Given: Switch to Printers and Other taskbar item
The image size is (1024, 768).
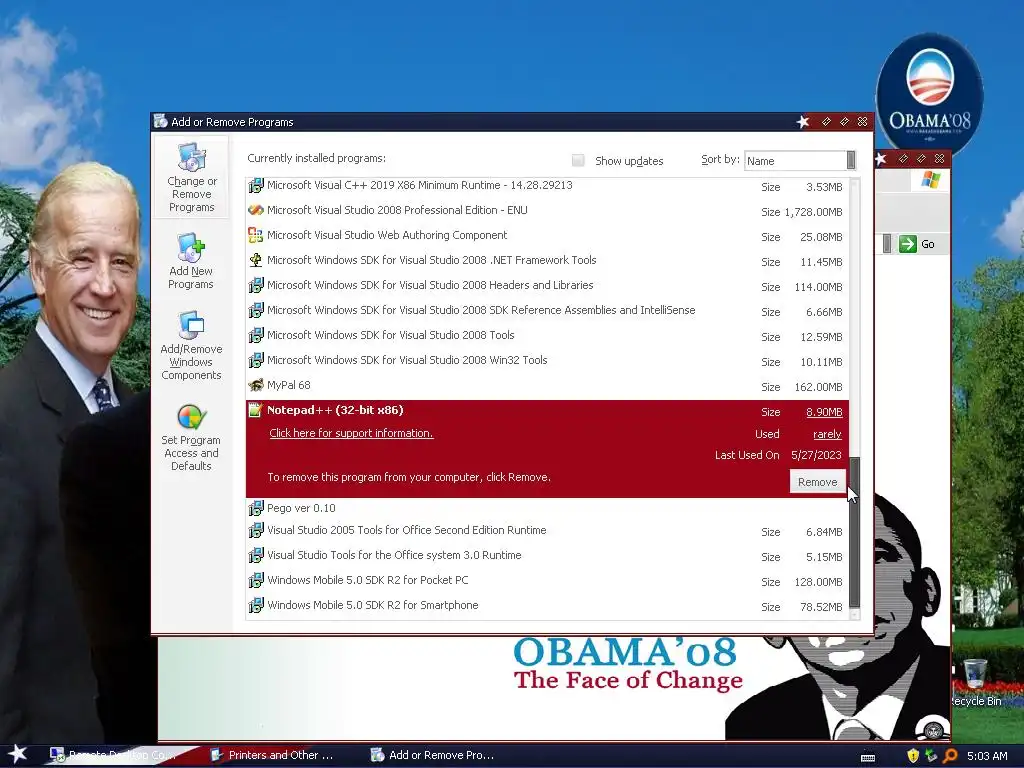Looking at the screenshot, I should point(272,755).
